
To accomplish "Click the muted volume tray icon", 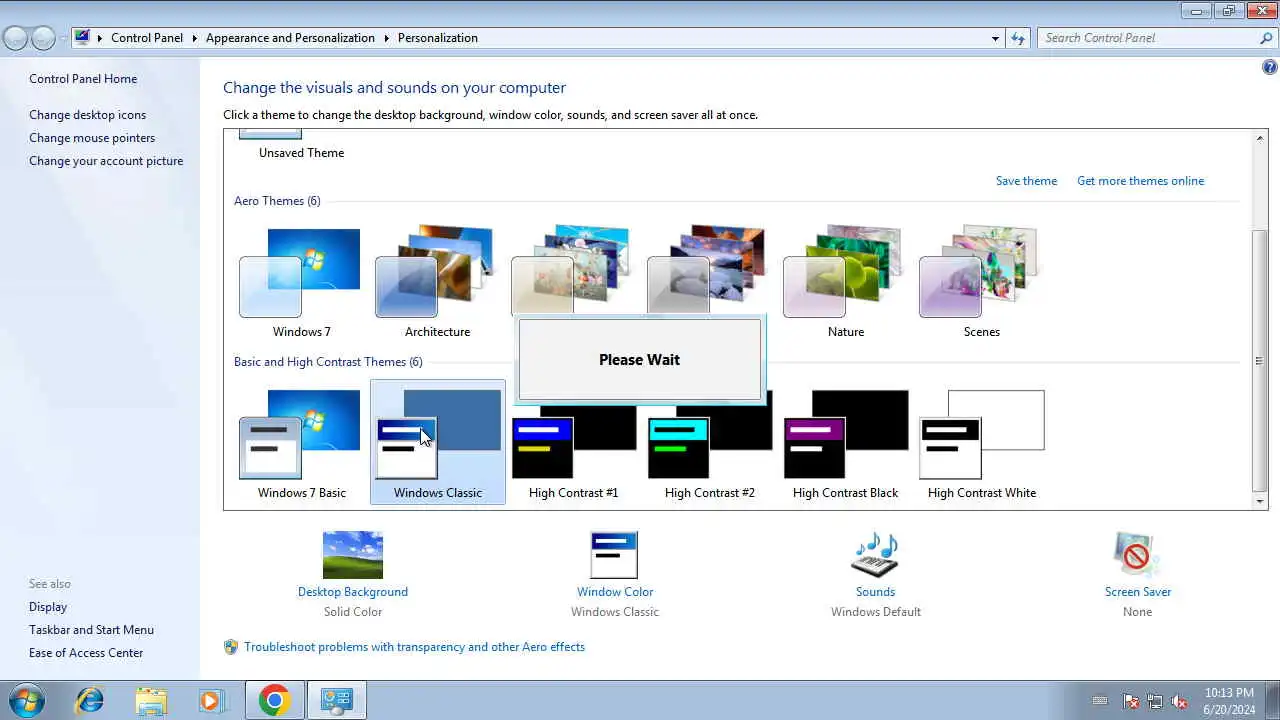I will pos(1179,701).
